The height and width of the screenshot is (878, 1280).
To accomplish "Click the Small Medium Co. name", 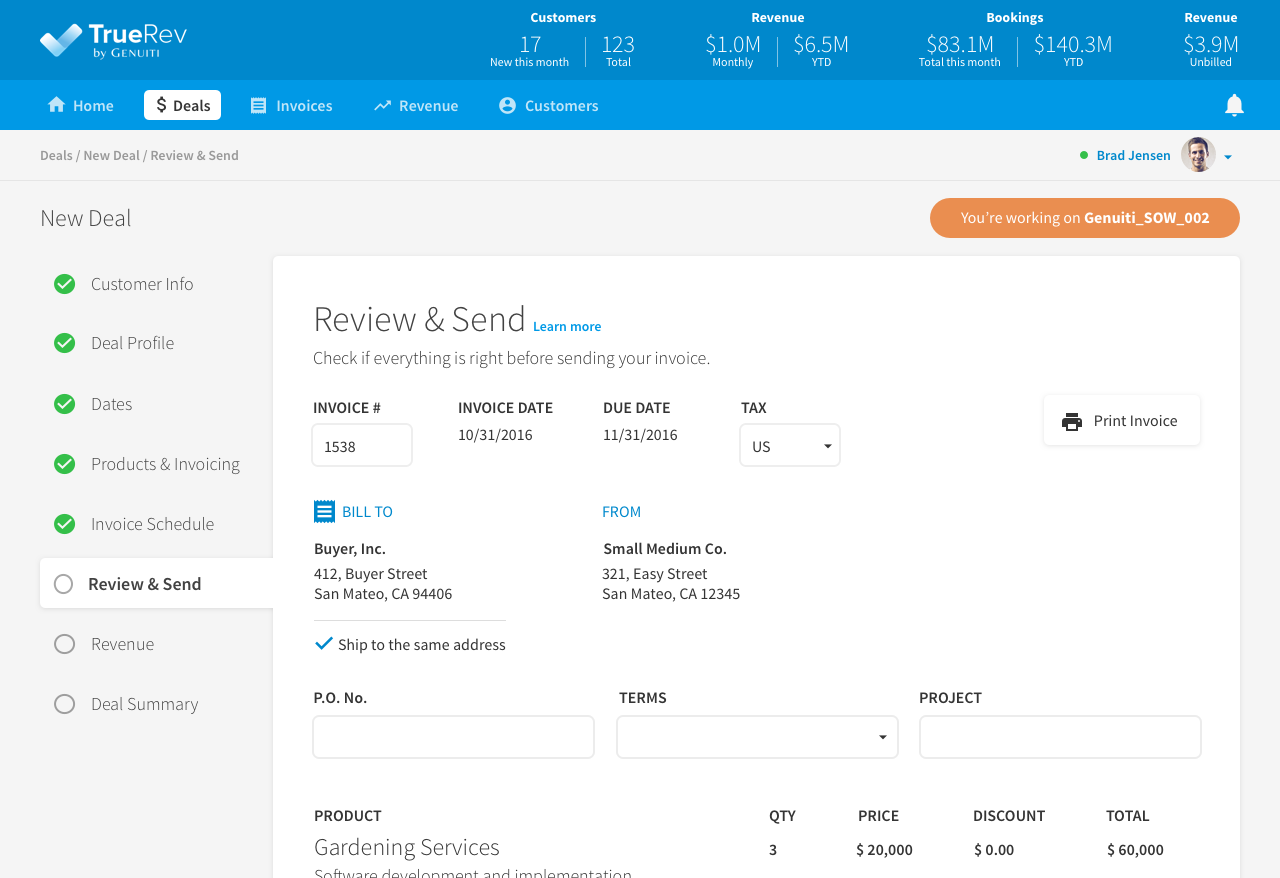I will click(665, 548).
